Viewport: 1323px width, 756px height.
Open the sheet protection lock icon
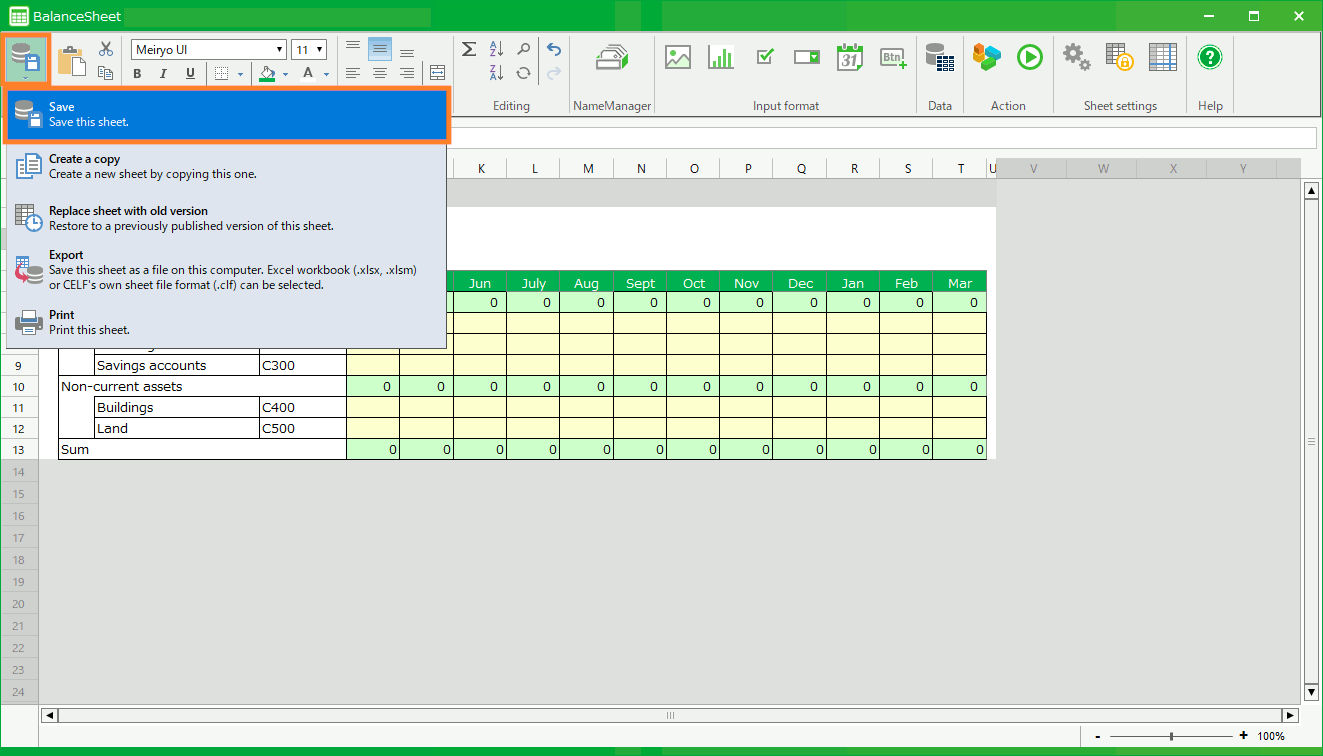pyautogui.click(x=1119, y=58)
